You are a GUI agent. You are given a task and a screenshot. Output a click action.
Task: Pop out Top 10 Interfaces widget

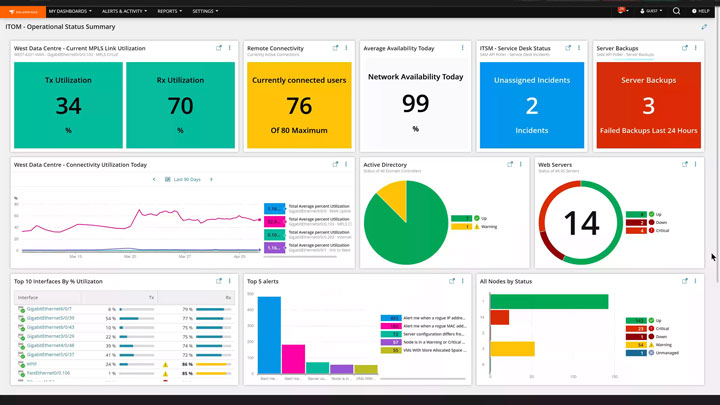219,281
